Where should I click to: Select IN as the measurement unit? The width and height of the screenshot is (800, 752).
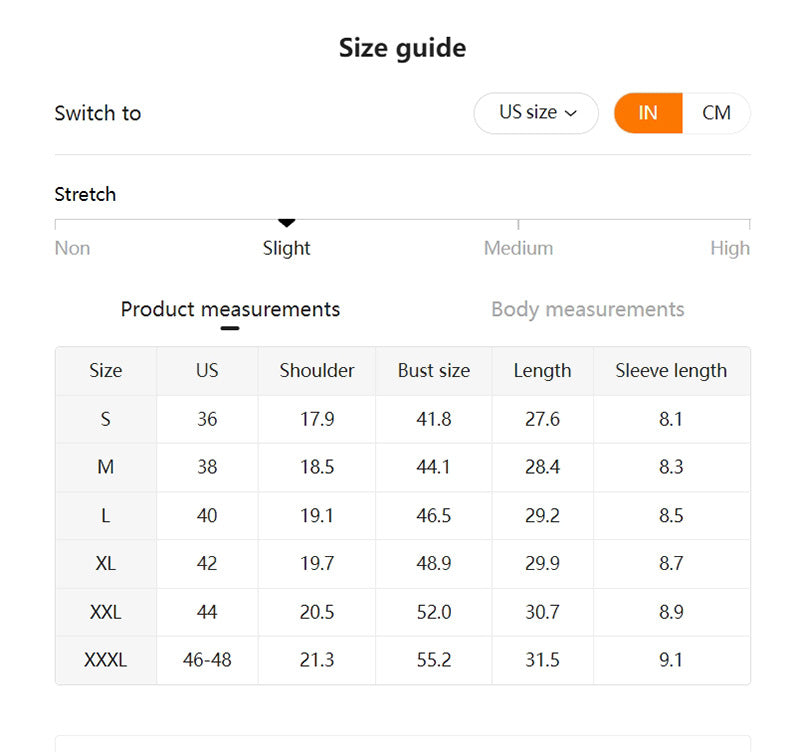click(647, 113)
